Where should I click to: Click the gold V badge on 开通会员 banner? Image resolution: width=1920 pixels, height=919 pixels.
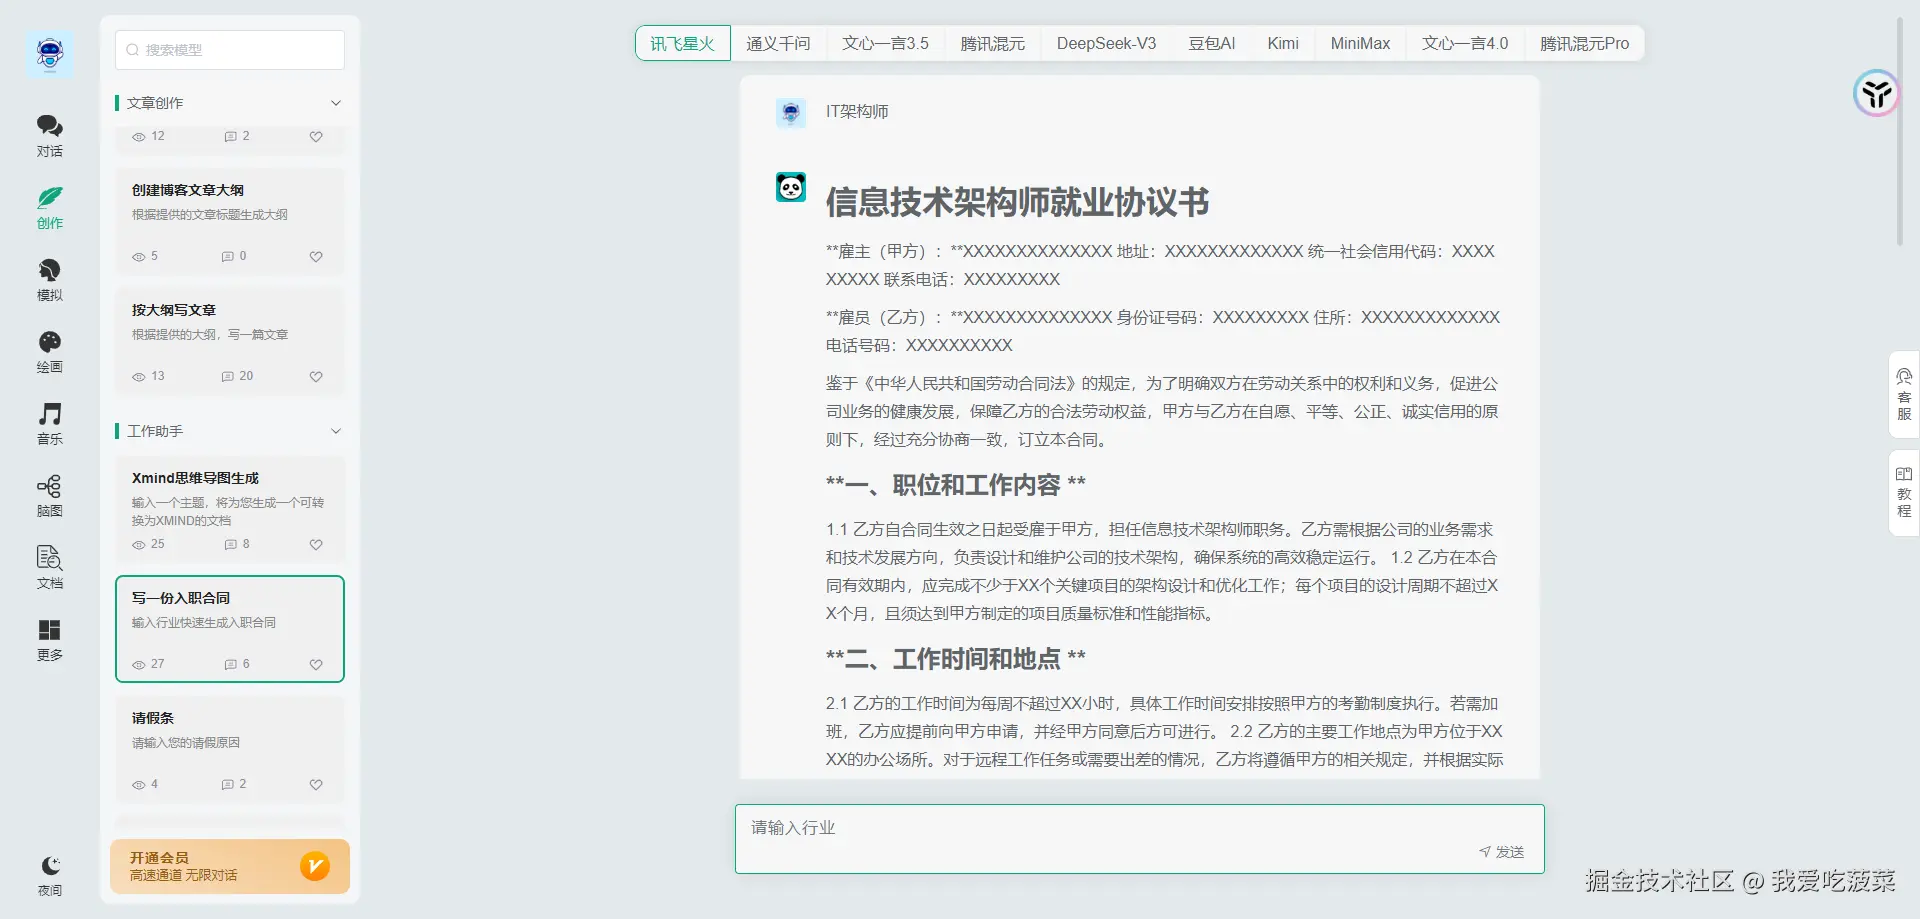(x=315, y=866)
